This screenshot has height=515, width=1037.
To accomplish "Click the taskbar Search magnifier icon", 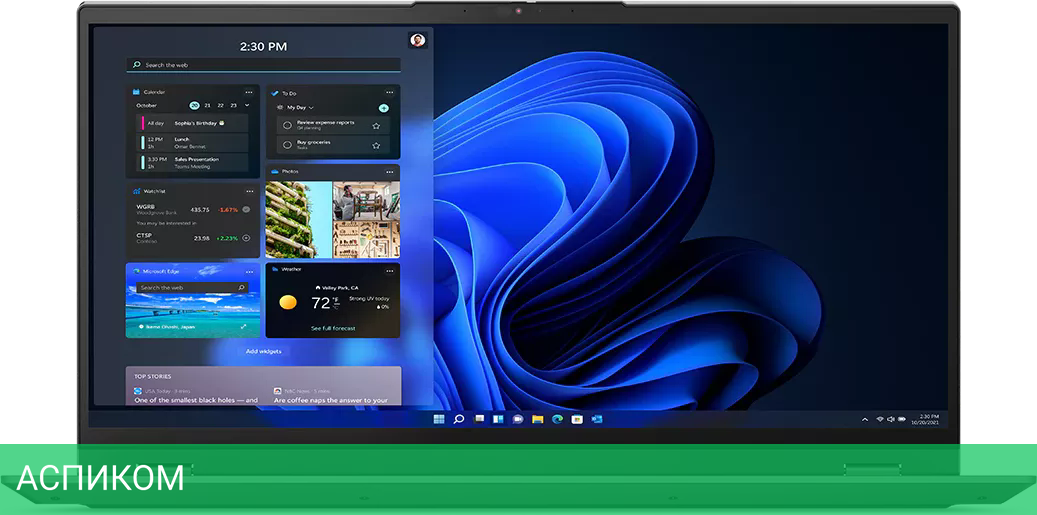I will click(x=458, y=419).
